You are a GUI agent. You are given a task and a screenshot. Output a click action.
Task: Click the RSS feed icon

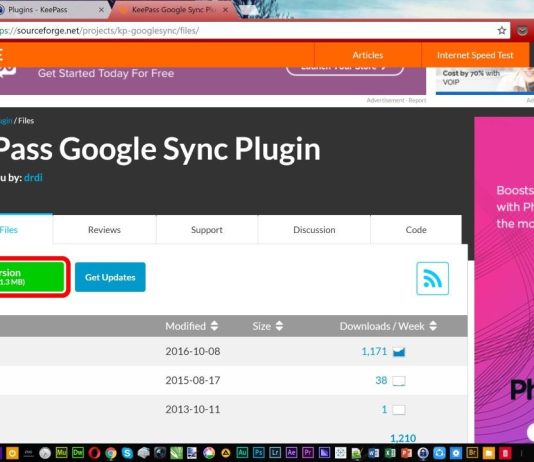(x=432, y=278)
